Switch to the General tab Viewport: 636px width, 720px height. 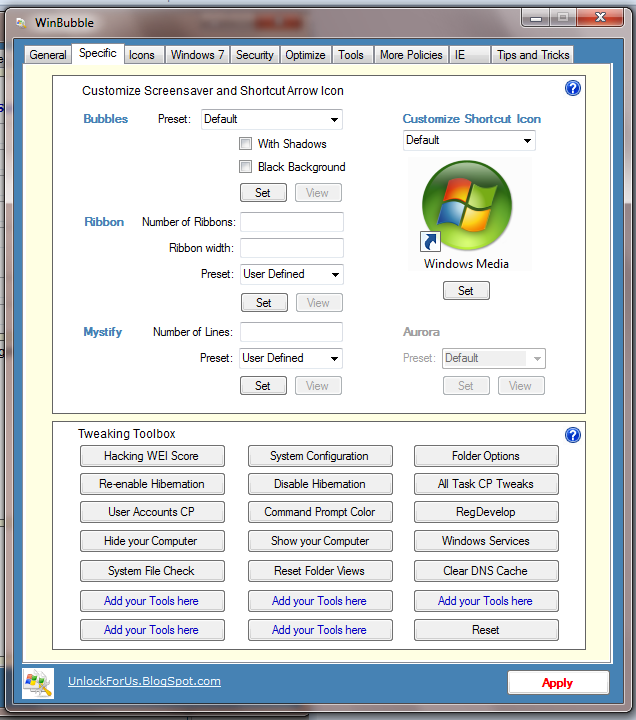tap(48, 55)
